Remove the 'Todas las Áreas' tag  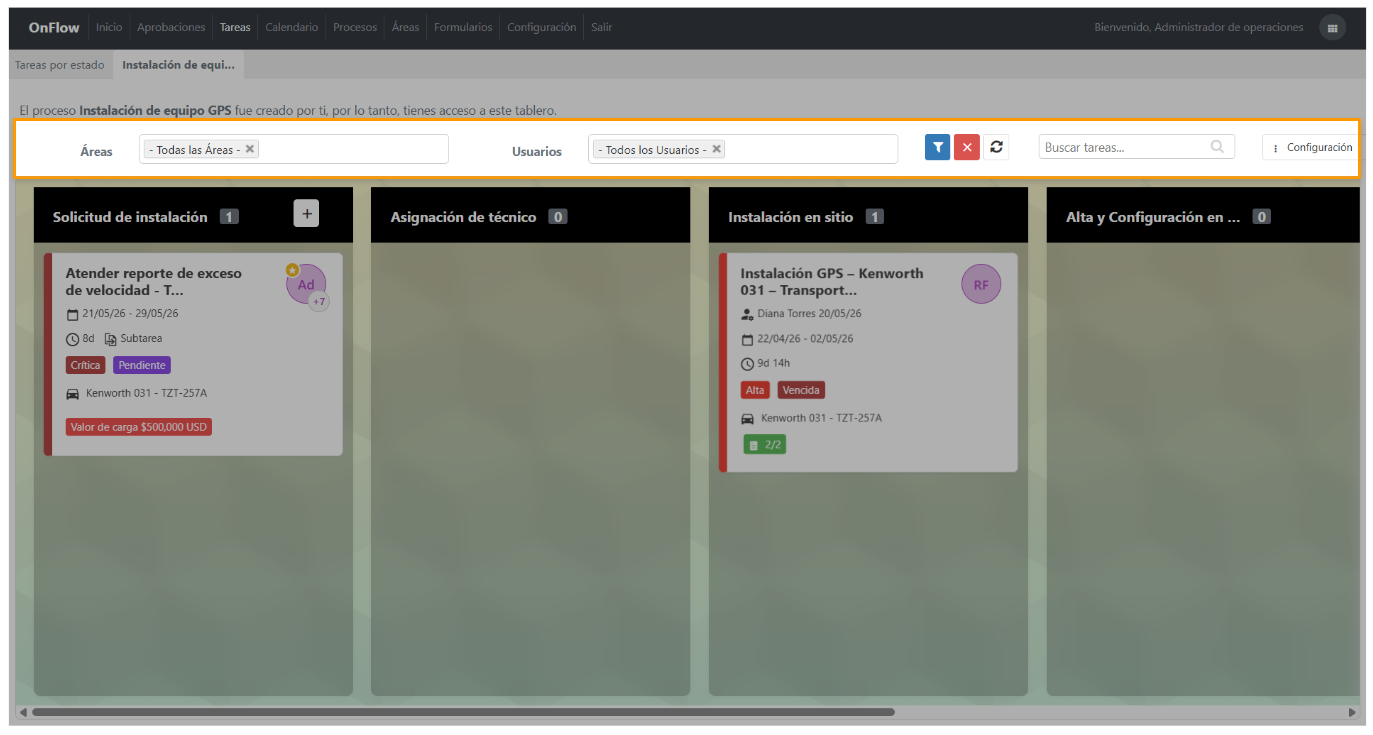coord(250,149)
